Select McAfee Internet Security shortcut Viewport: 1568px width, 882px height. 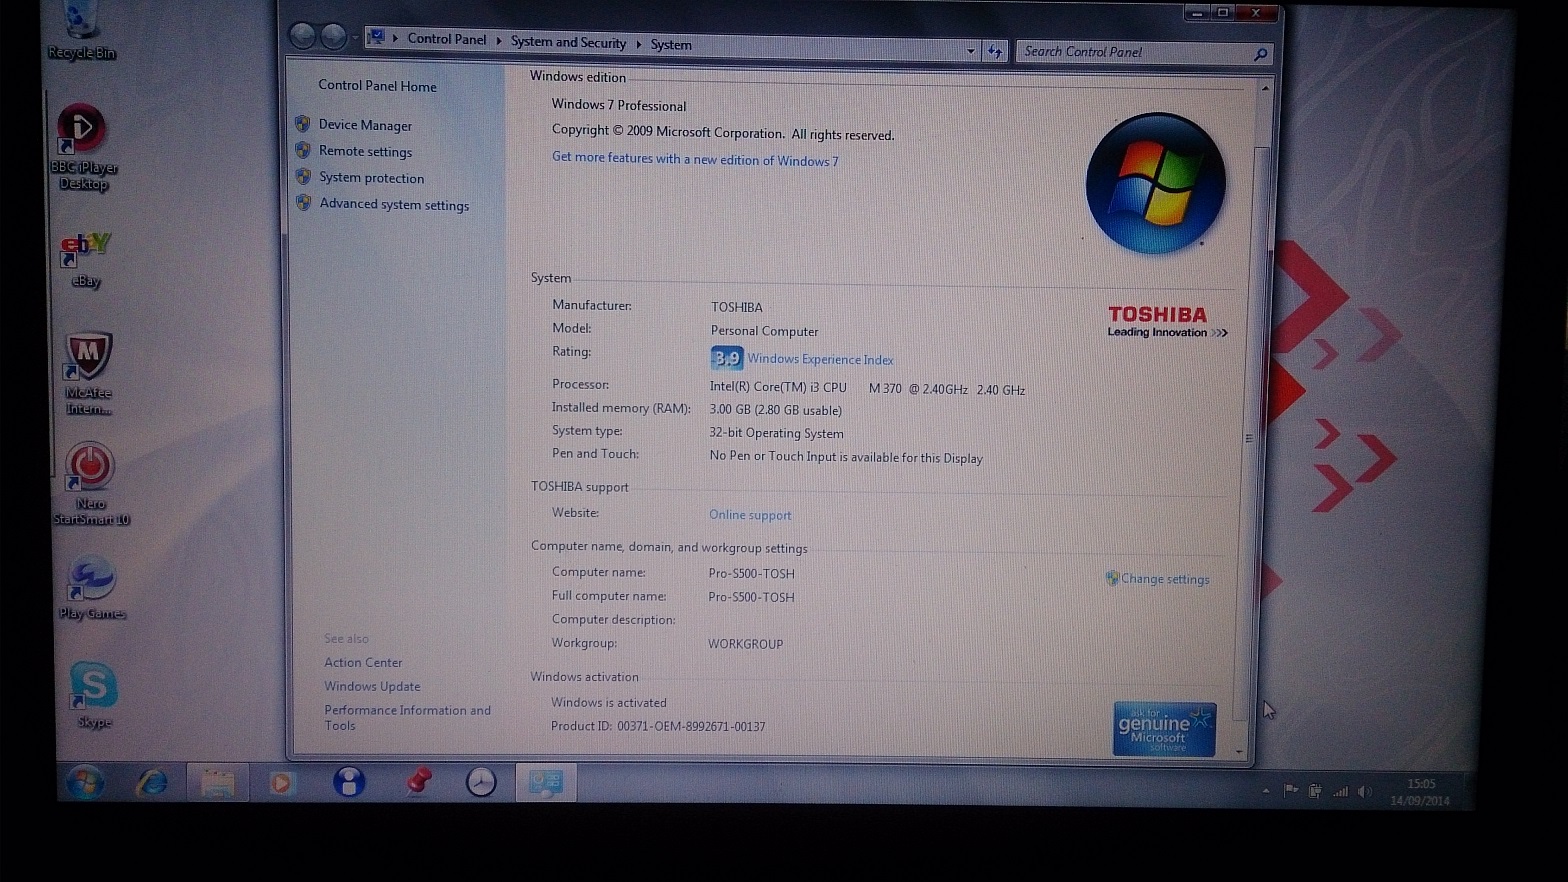point(88,374)
